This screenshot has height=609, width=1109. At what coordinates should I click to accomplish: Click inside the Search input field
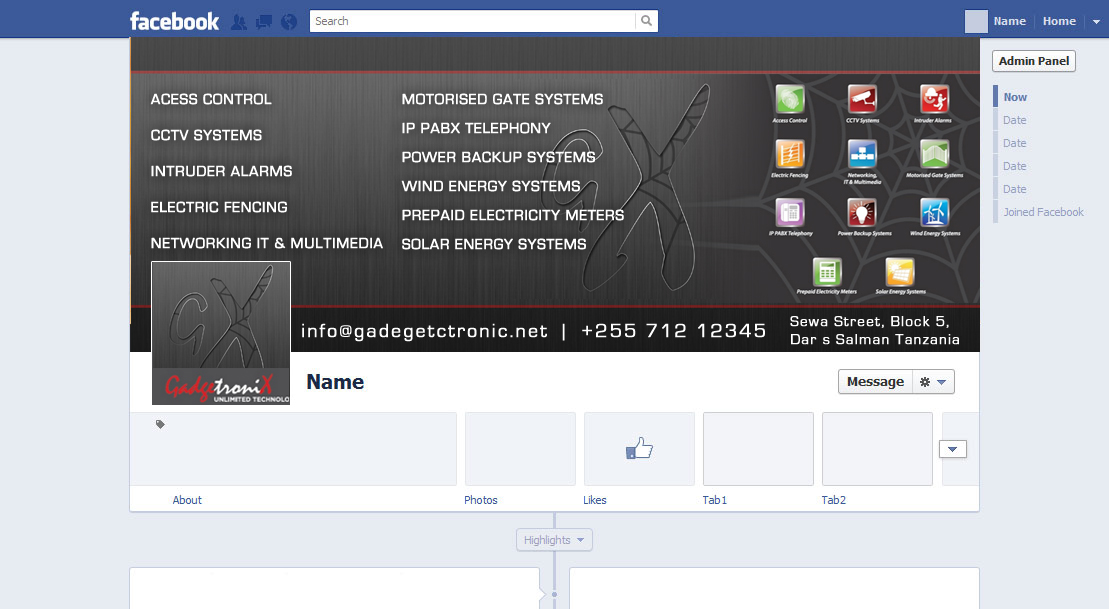[x=472, y=21]
